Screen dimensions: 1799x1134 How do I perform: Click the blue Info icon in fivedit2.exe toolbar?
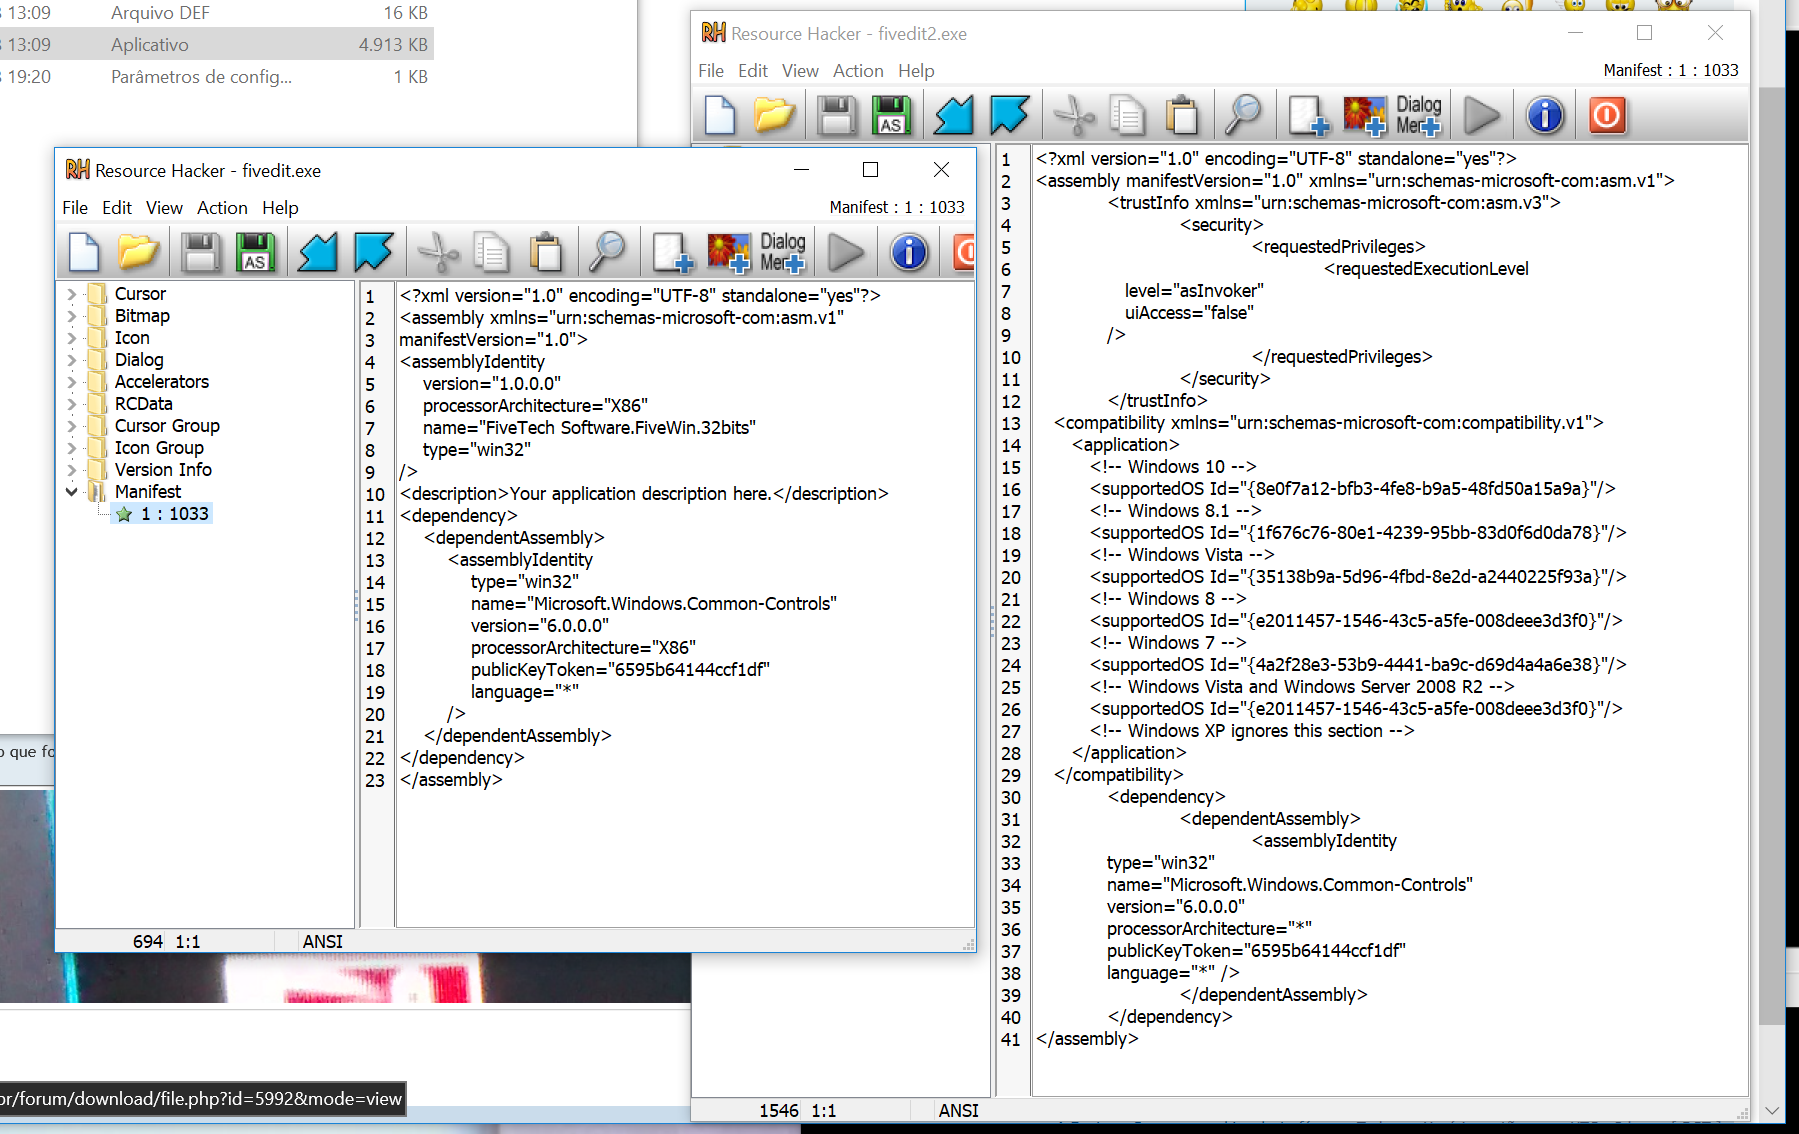click(1544, 115)
